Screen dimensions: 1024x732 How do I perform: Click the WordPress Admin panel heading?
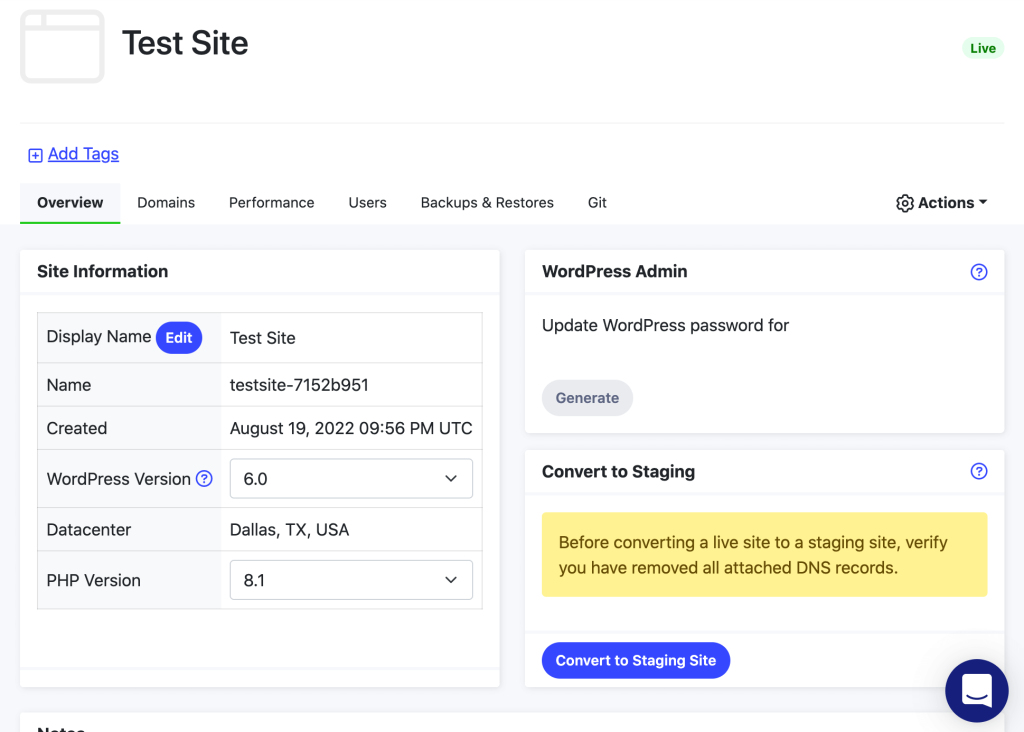click(615, 272)
